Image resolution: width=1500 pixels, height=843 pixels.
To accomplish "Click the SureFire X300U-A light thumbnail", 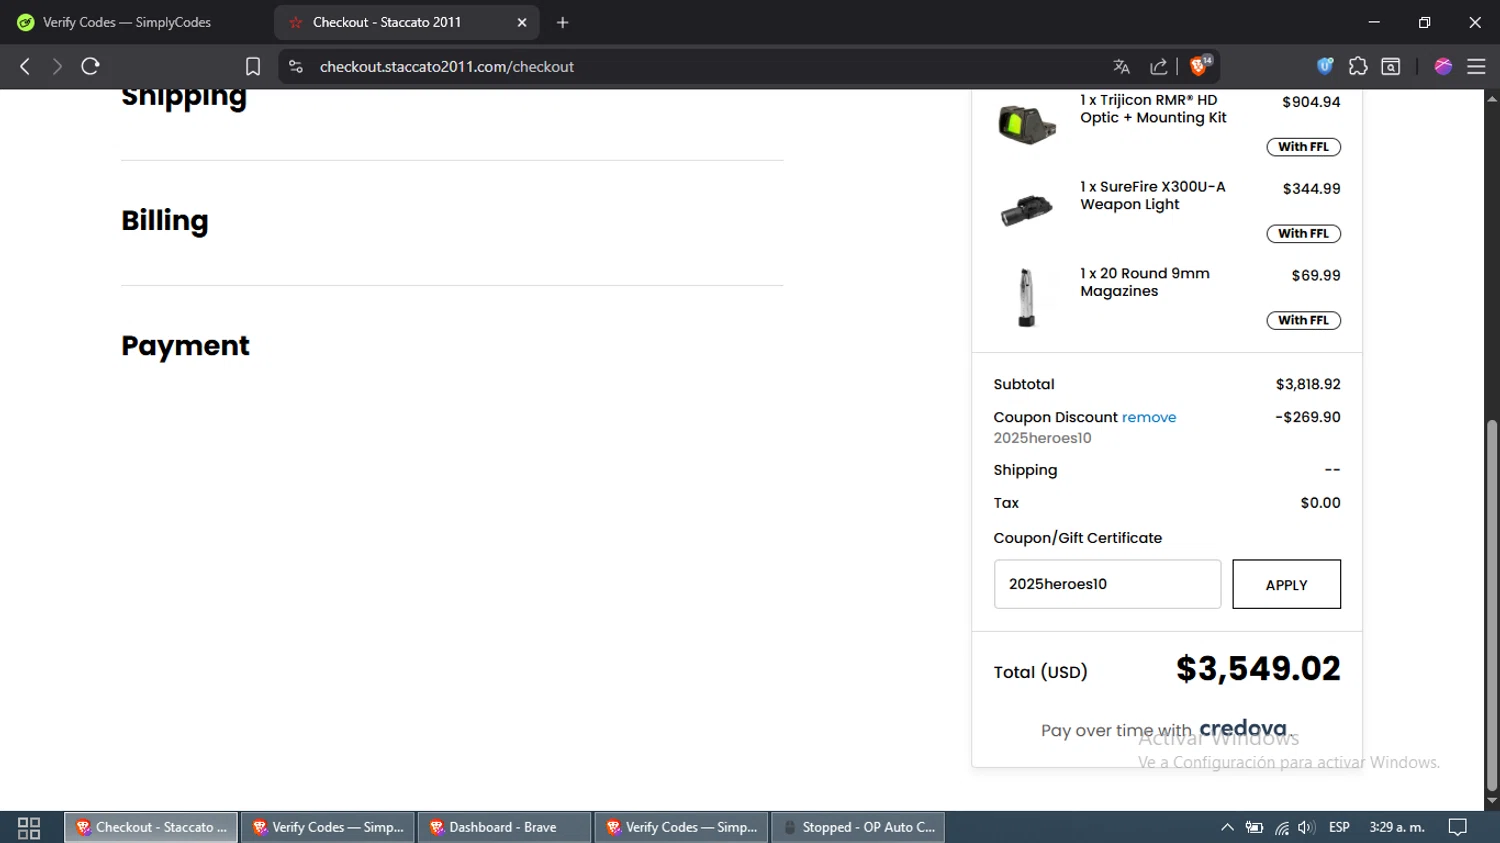I will point(1027,210).
